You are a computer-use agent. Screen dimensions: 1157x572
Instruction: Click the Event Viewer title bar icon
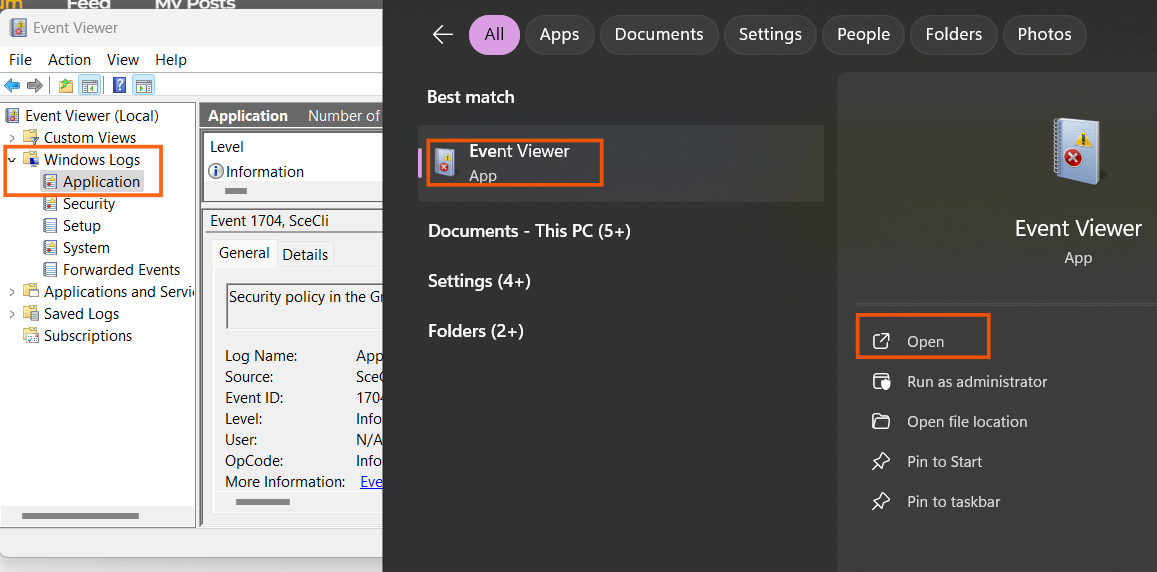pos(18,28)
